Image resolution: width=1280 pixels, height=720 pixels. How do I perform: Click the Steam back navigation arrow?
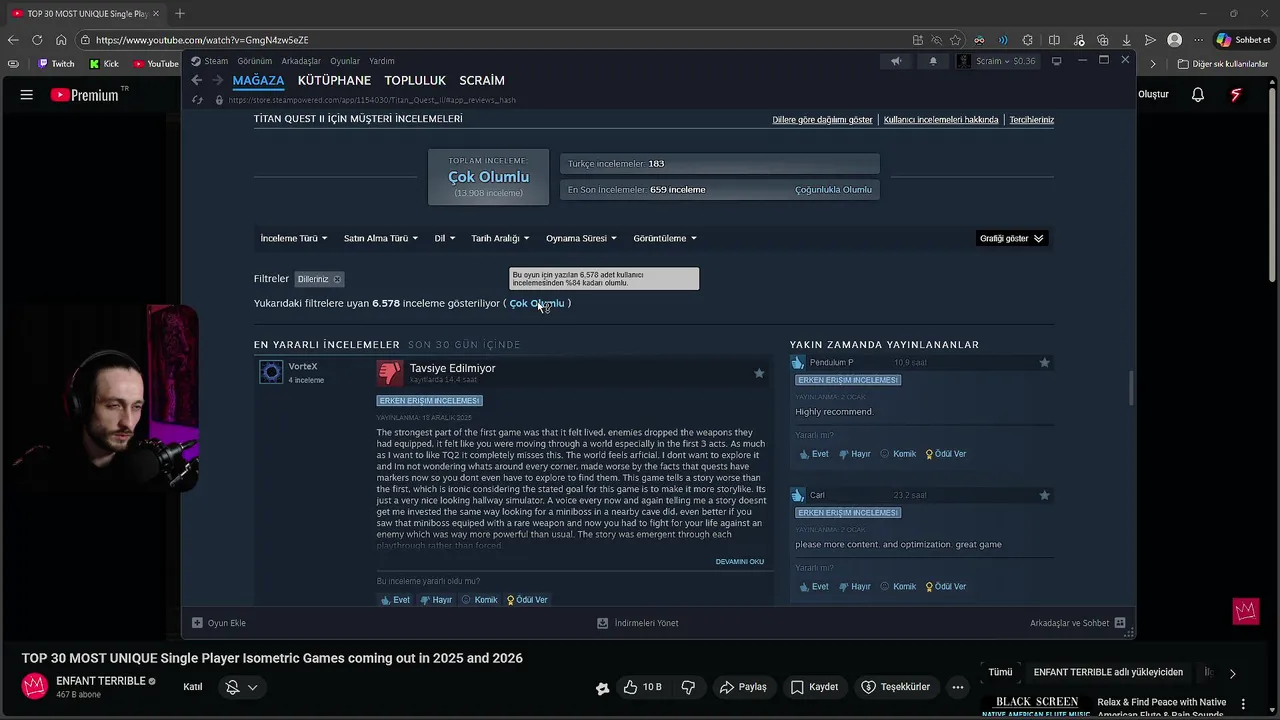click(197, 80)
